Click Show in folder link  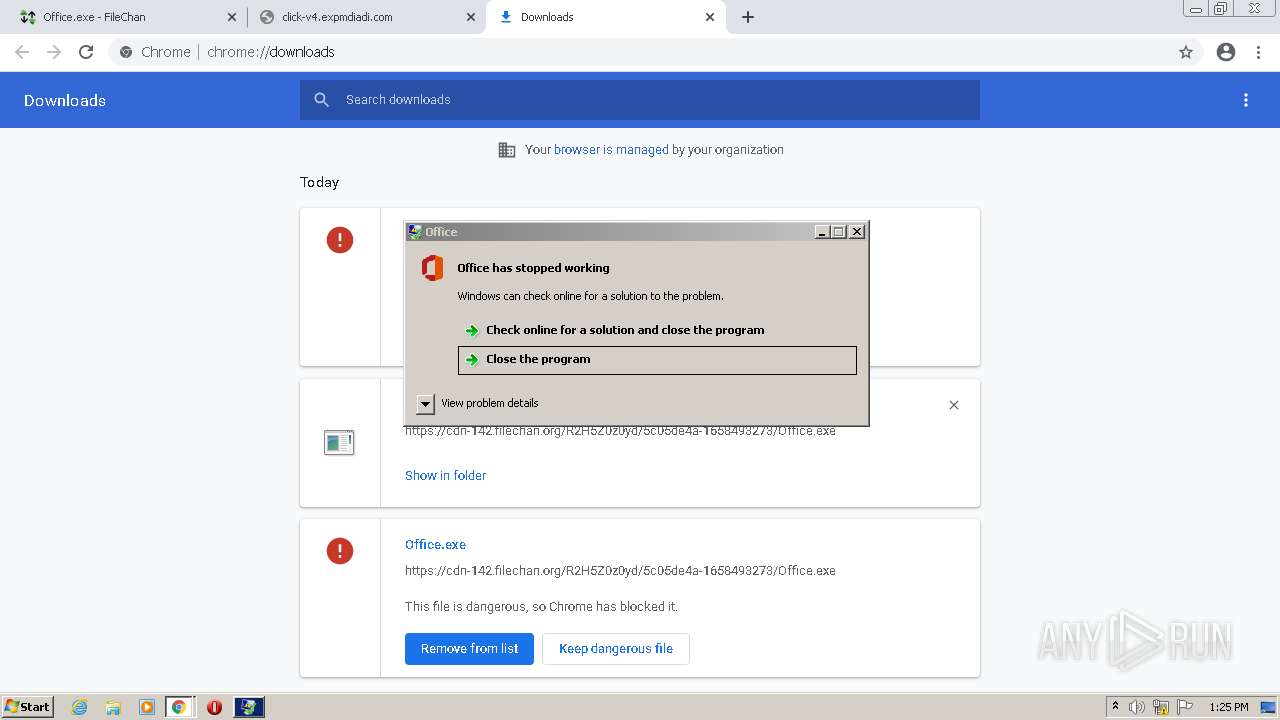click(x=445, y=476)
